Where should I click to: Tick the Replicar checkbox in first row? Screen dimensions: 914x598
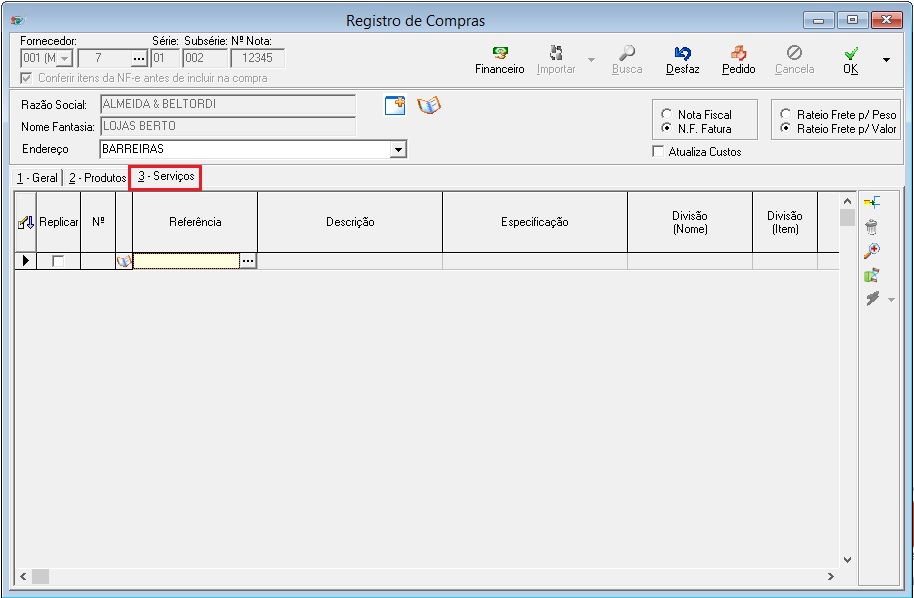(58, 261)
